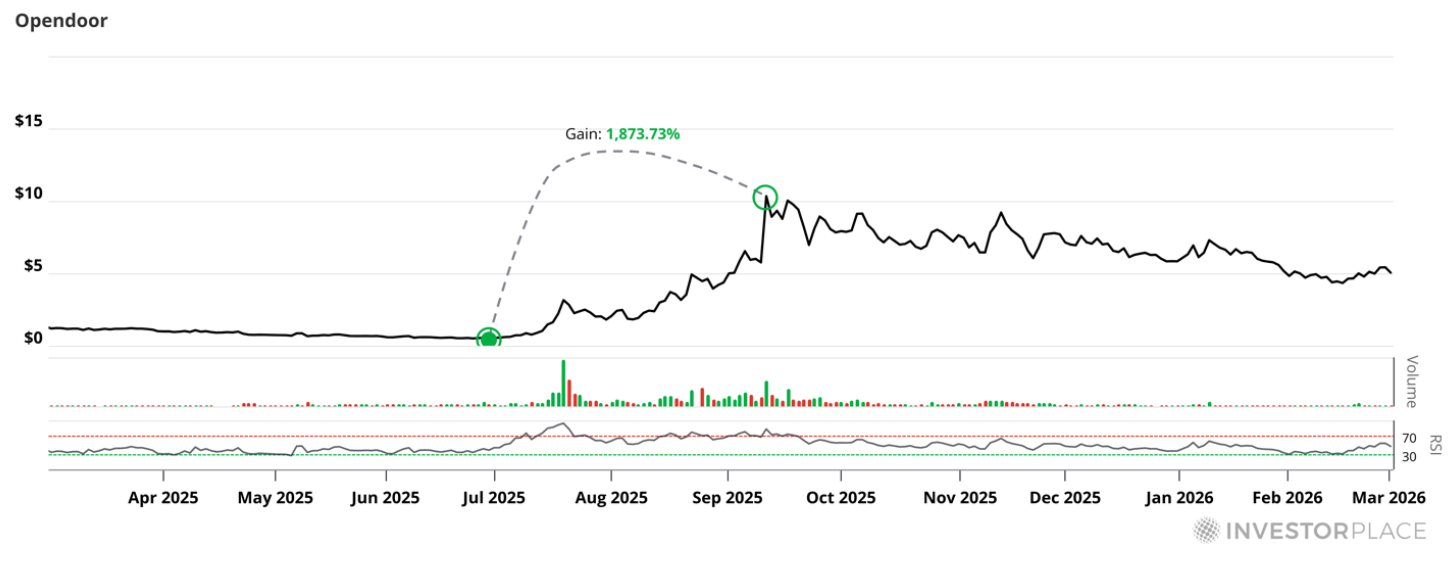Click the RSI '70' level label
This screenshot has height=563, width=1456.
pyautogui.click(x=1409, y=438)
